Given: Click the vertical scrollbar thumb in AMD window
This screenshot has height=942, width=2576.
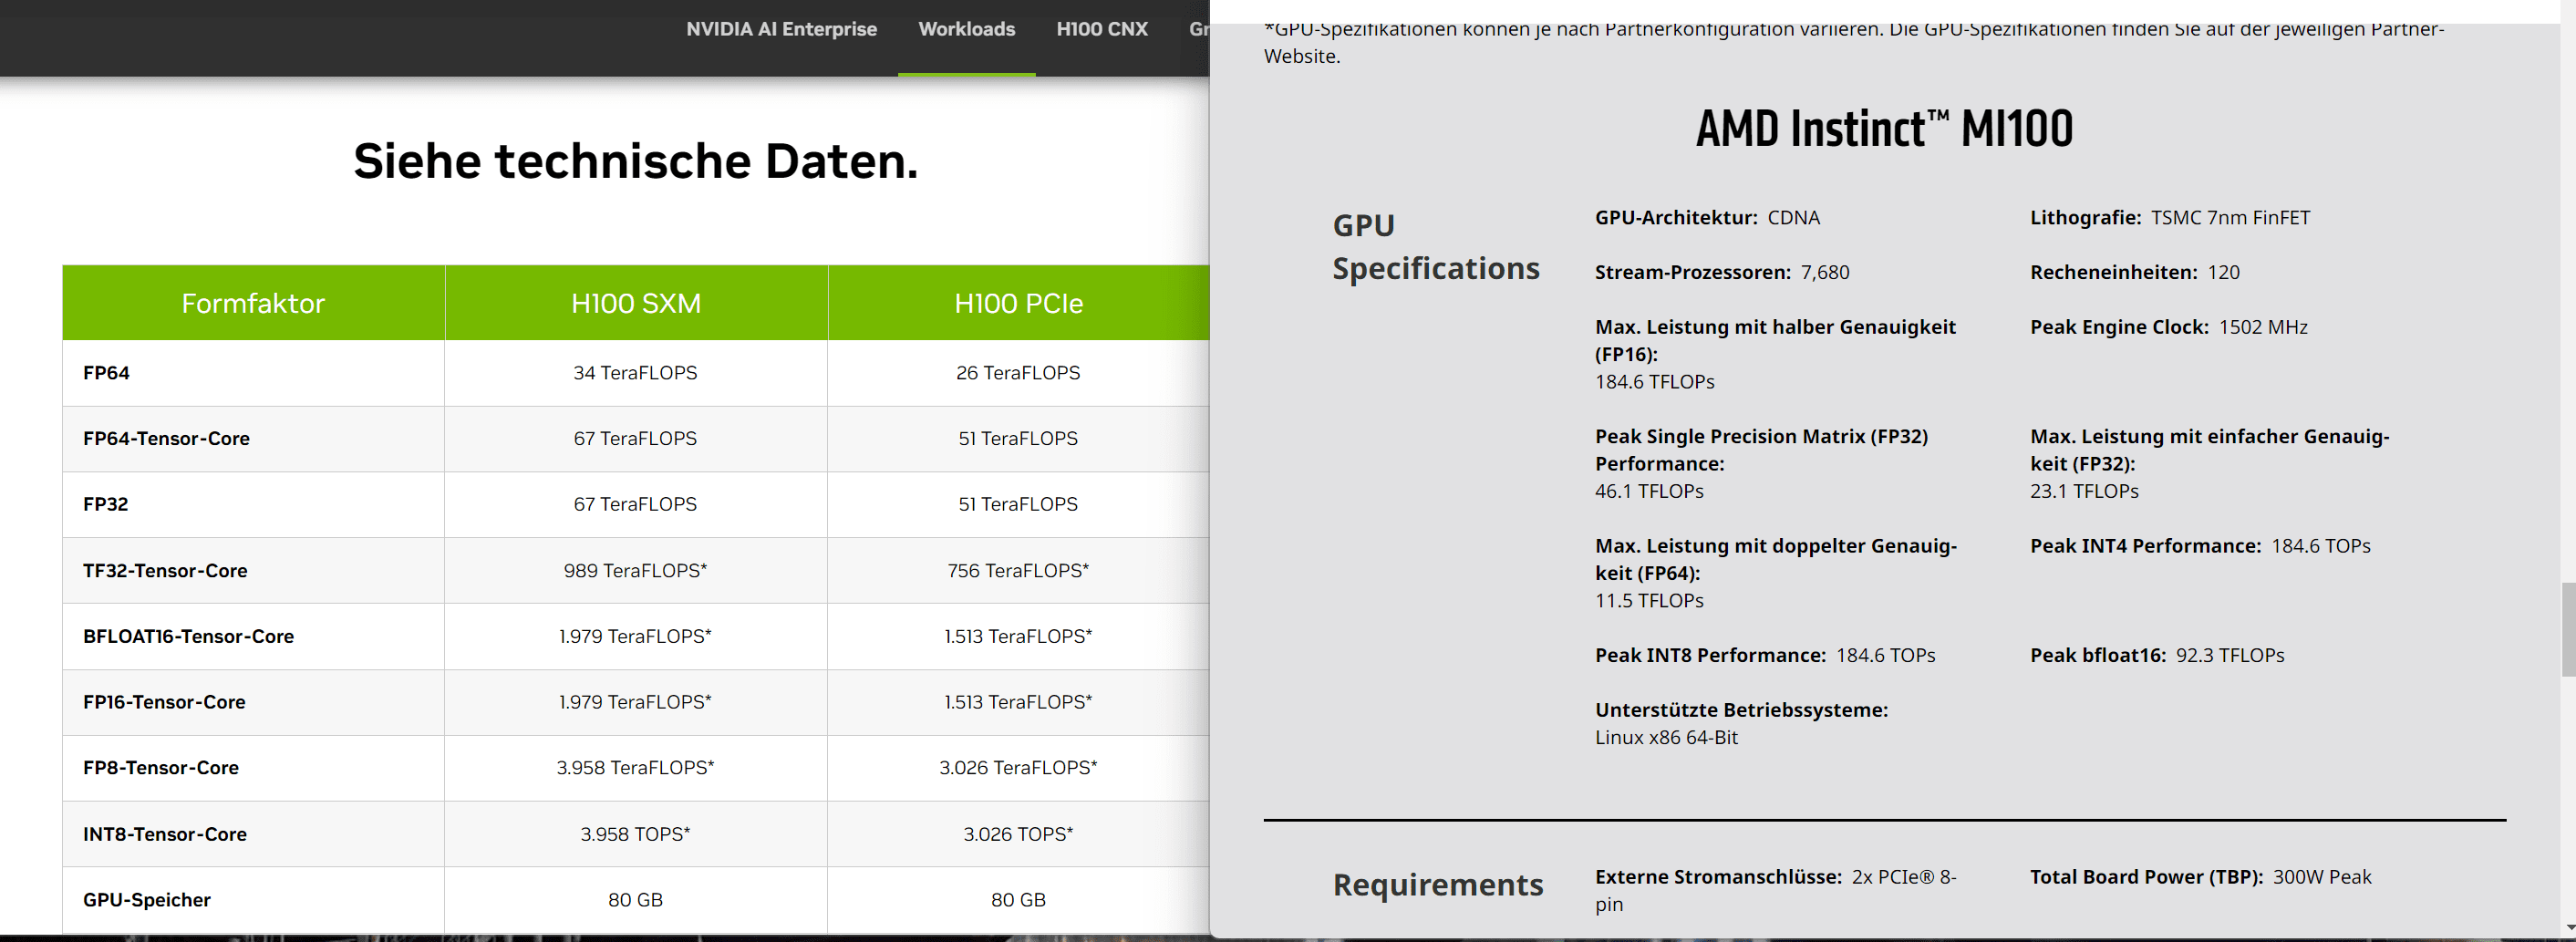Looking at the screenshot, I should [x=2567, y=630].
